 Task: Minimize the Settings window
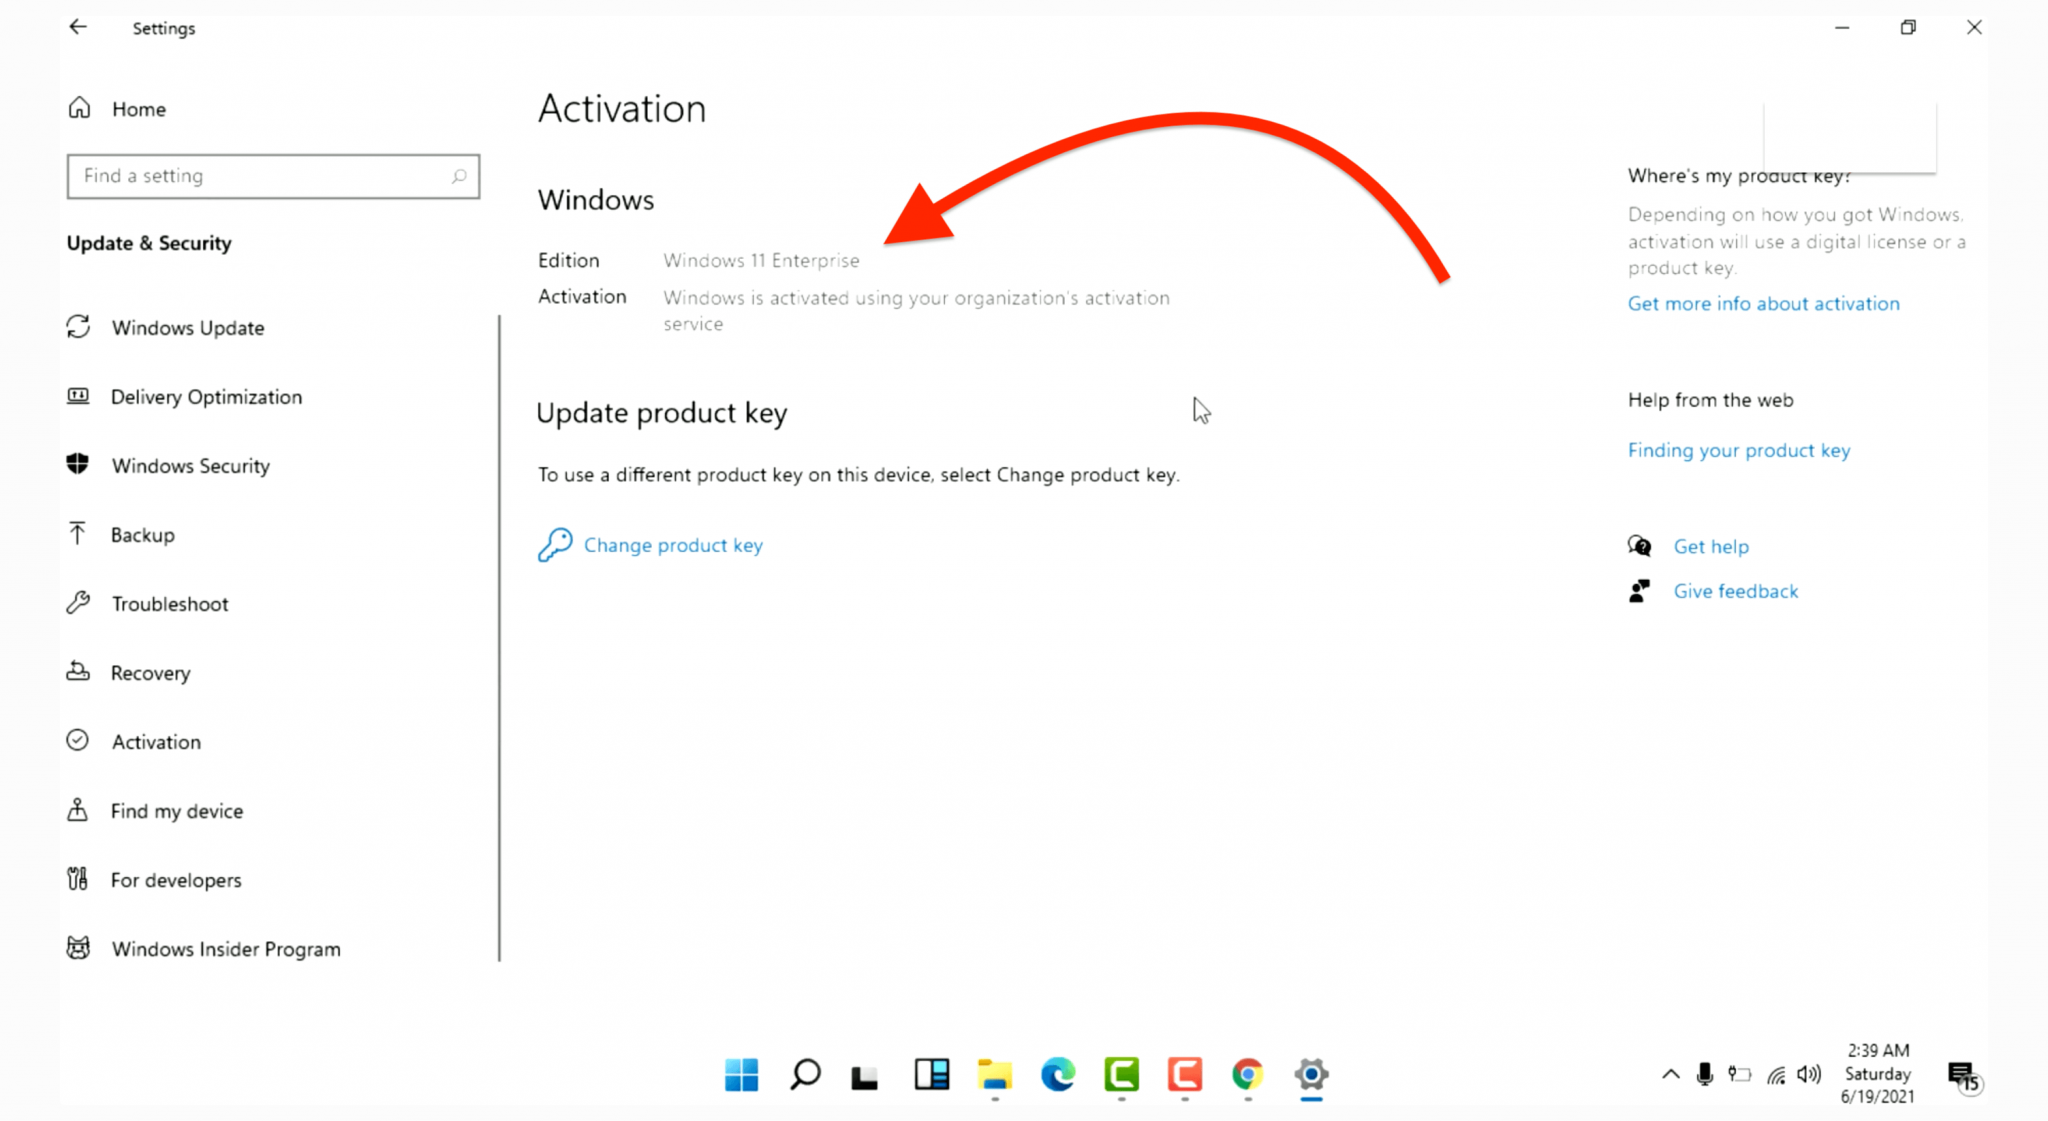1842,28
